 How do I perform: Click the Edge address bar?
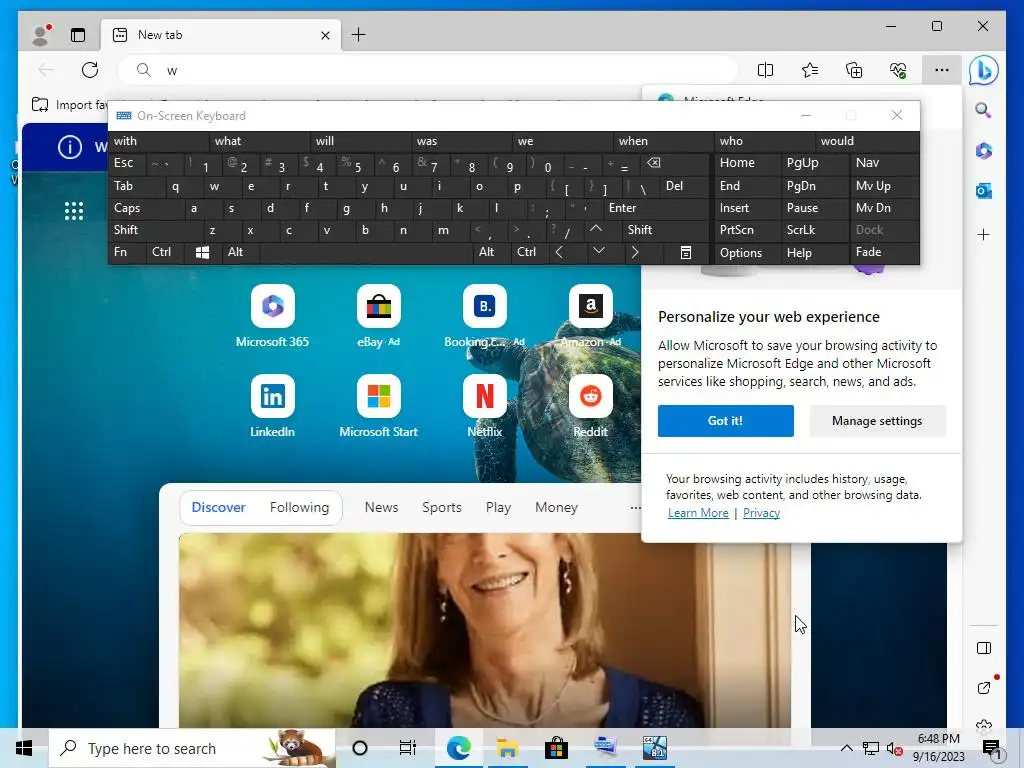(428, 70)
